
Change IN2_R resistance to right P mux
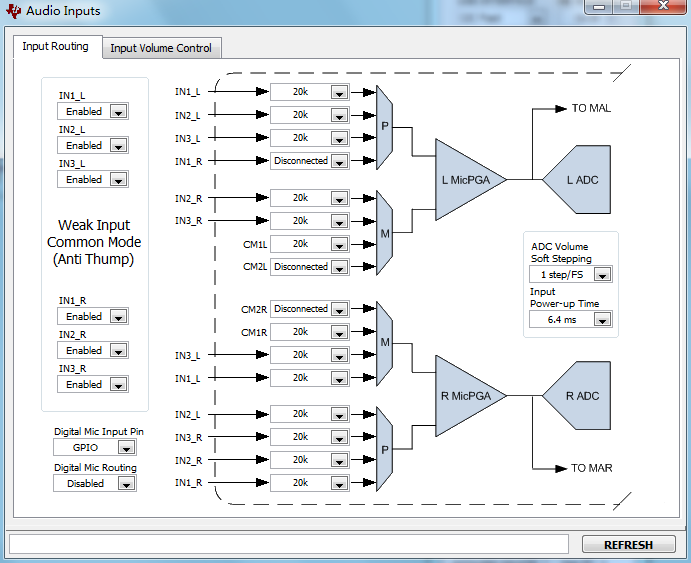click(x=310, y=459)
